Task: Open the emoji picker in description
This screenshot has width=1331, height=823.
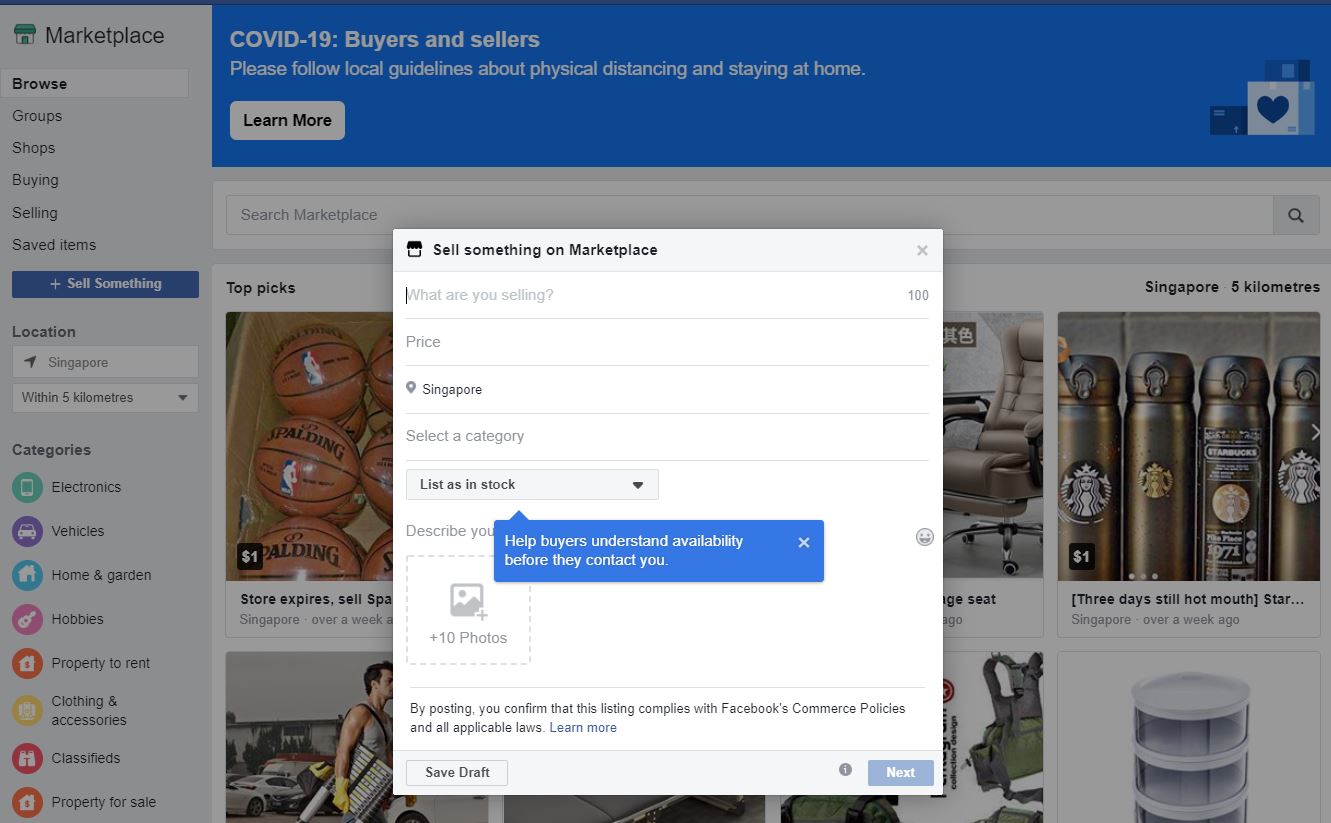Action: click(925, 537)
